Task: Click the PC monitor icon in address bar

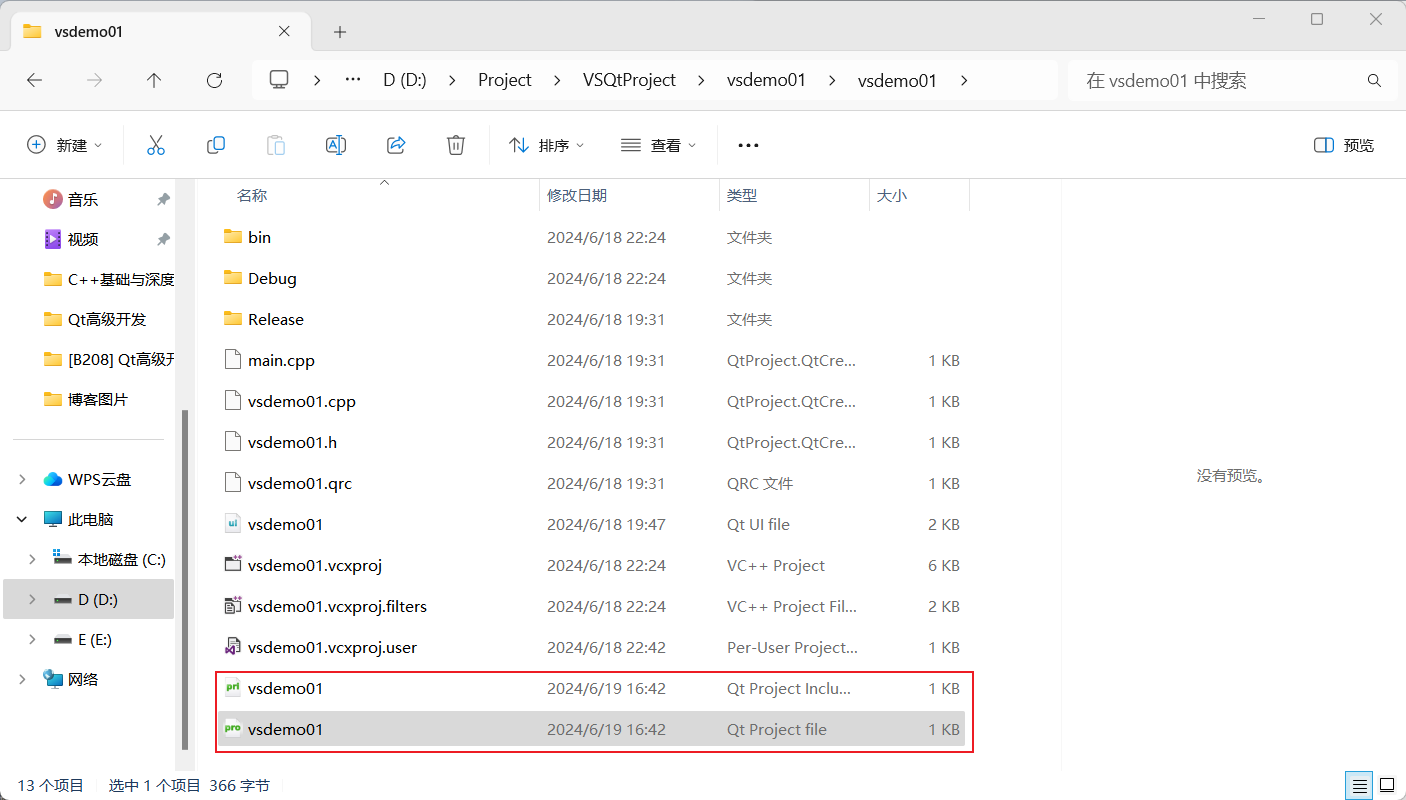Action: (279, 80)
